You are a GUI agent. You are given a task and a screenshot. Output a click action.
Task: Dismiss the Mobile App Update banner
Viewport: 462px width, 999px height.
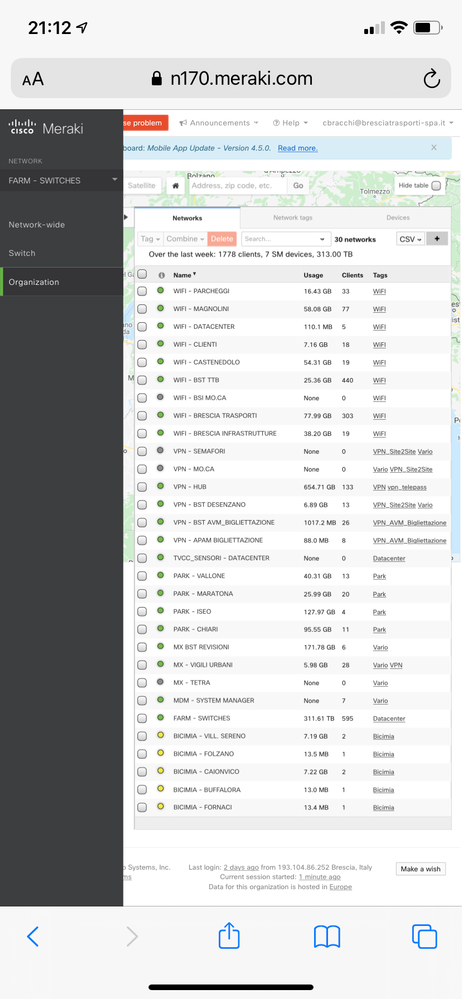(434, 147)
